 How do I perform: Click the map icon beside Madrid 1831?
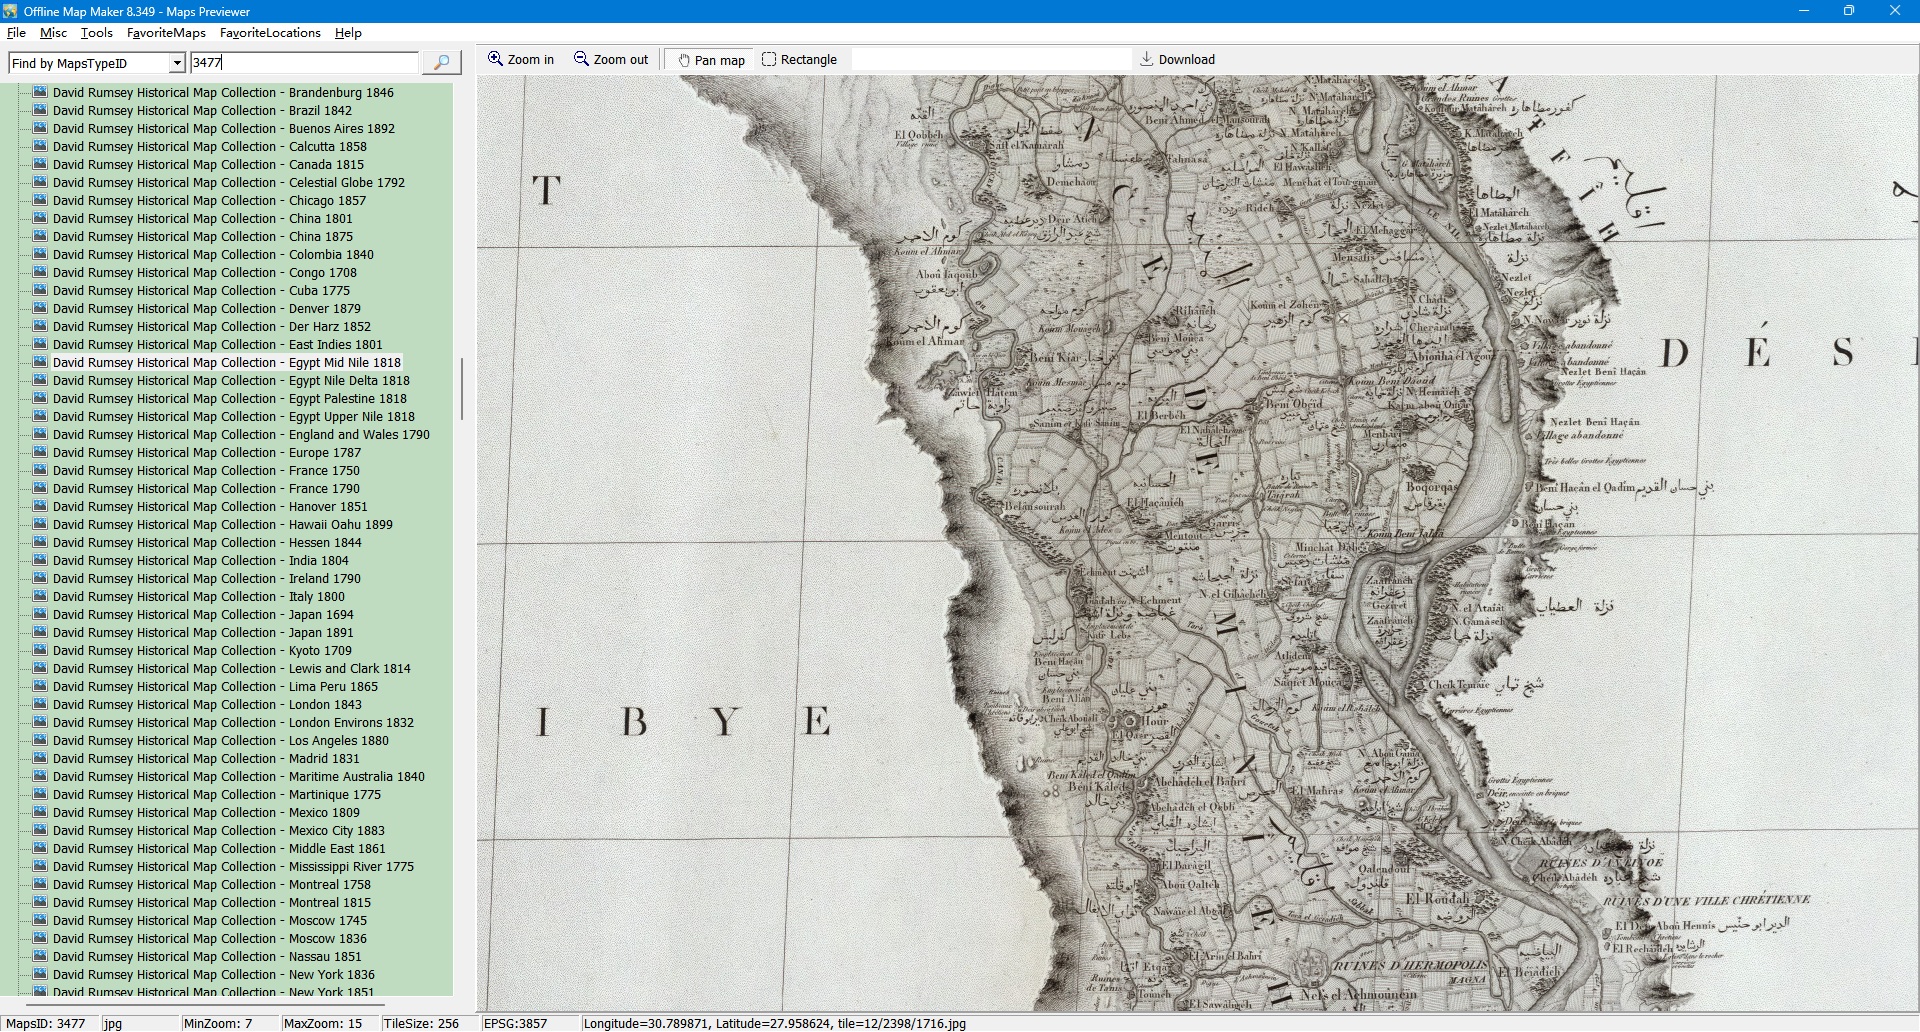coord(40,759)
